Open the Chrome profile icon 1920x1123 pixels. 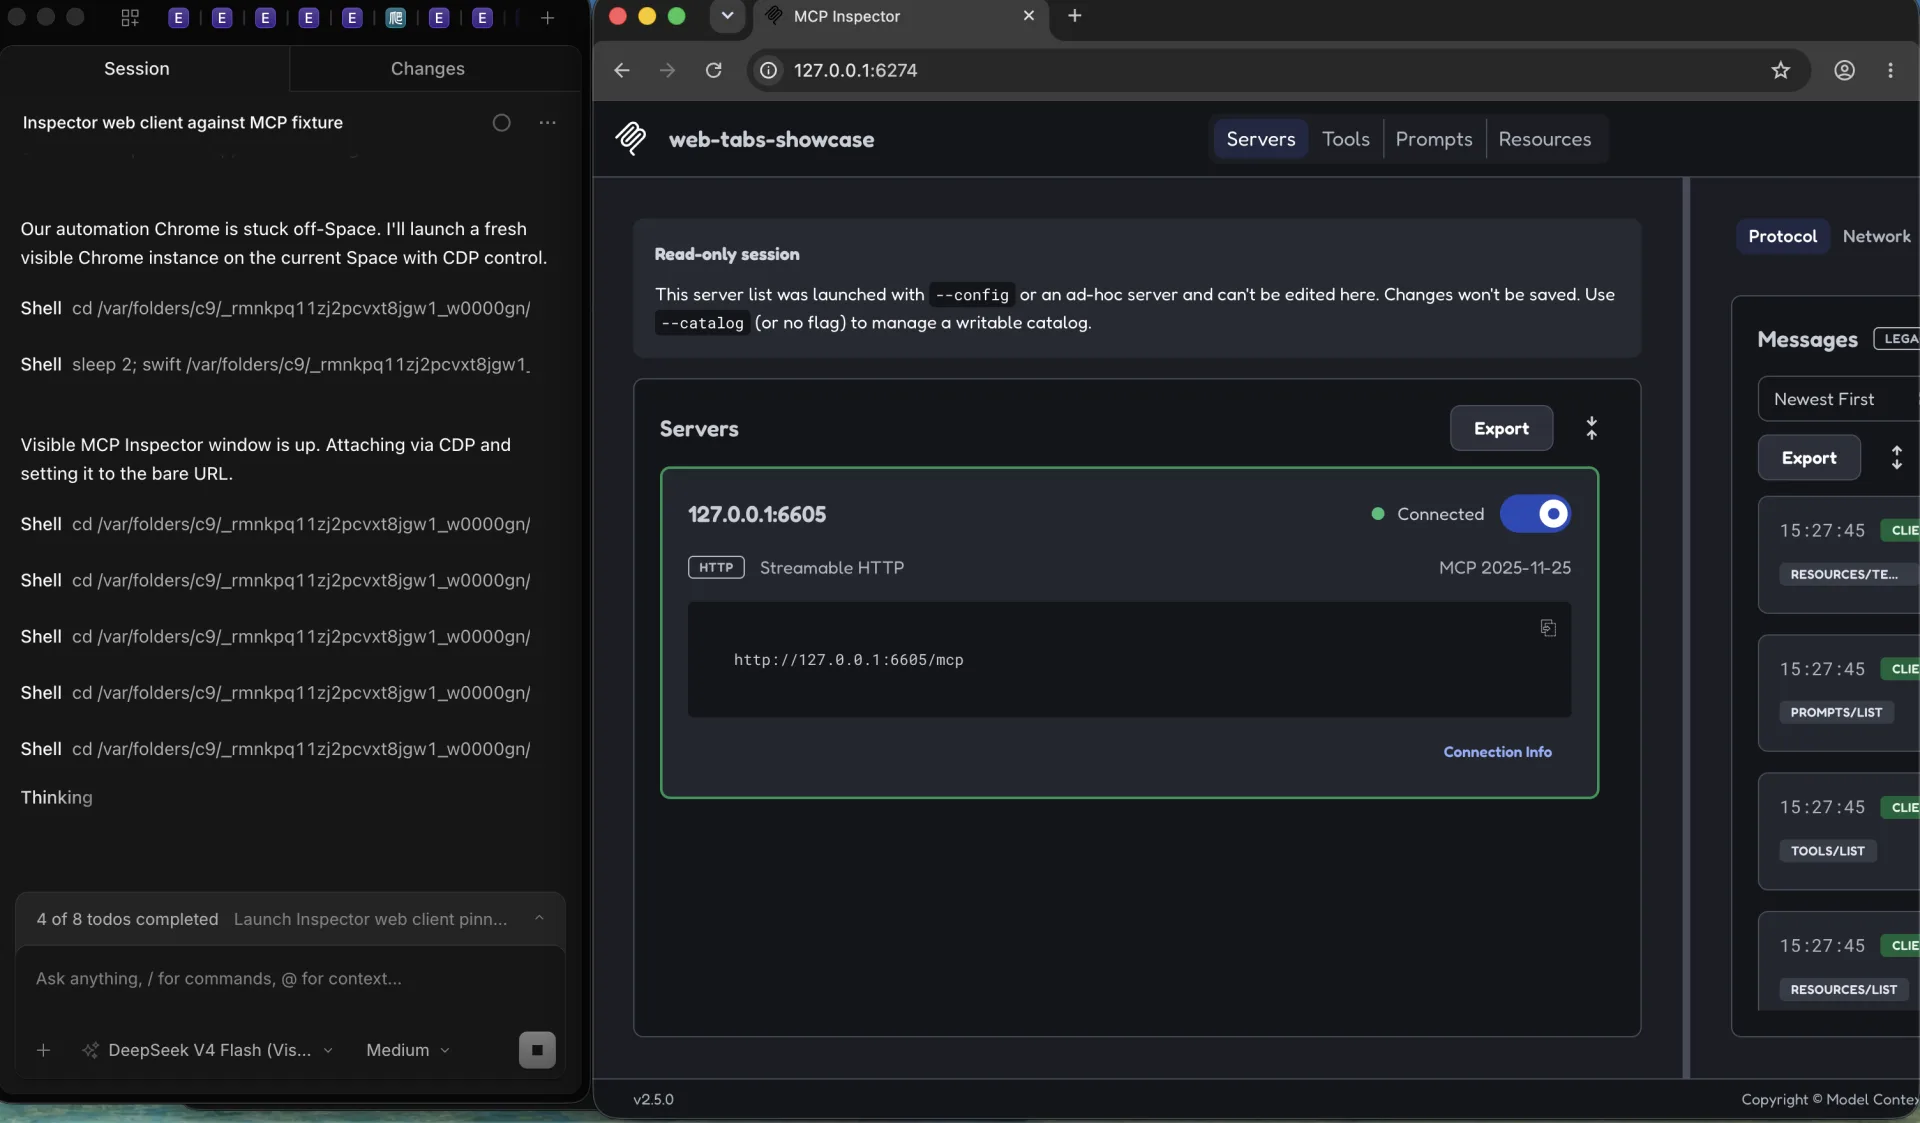coord(1844,70)
